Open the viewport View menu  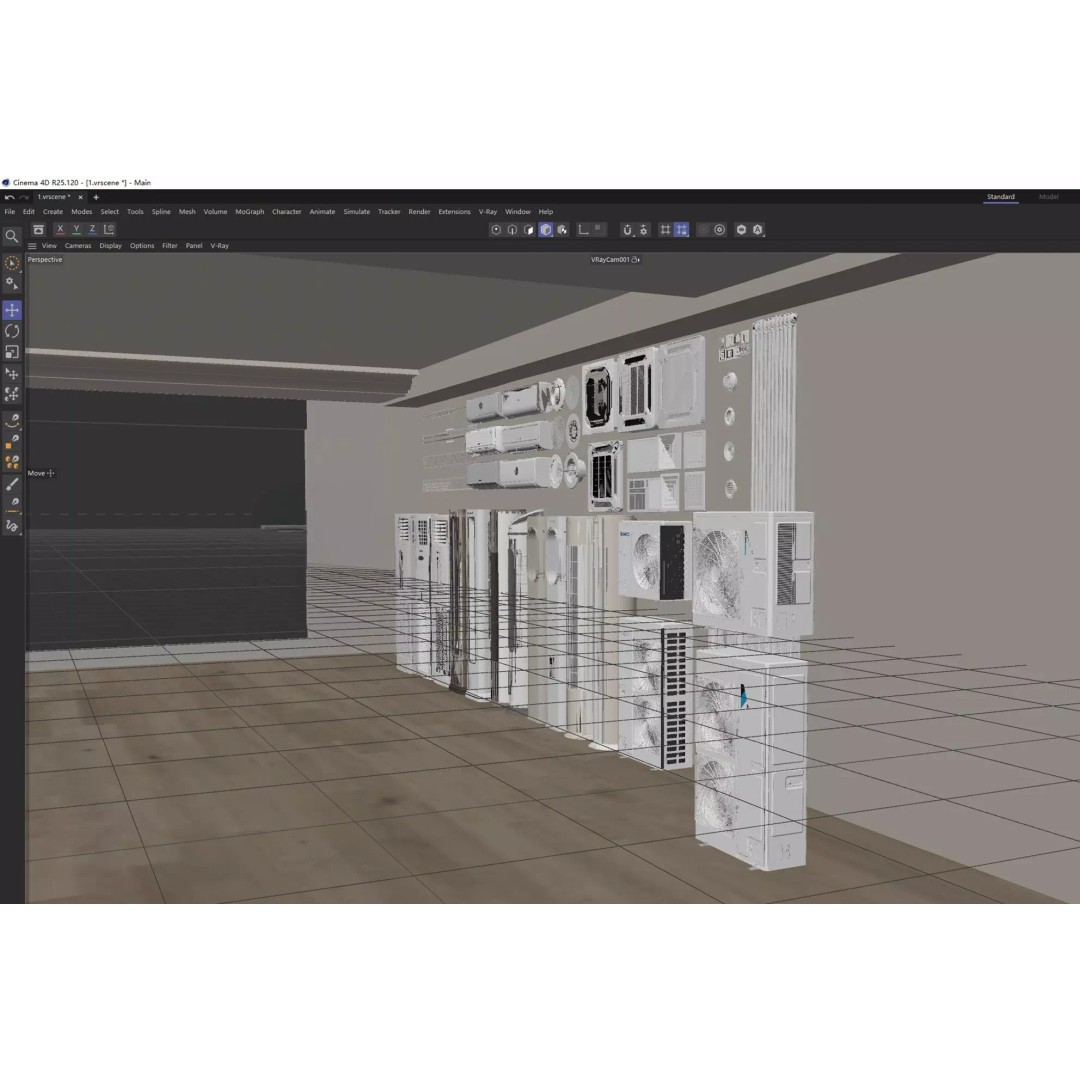pyautogui.click(x=50, y=246)
